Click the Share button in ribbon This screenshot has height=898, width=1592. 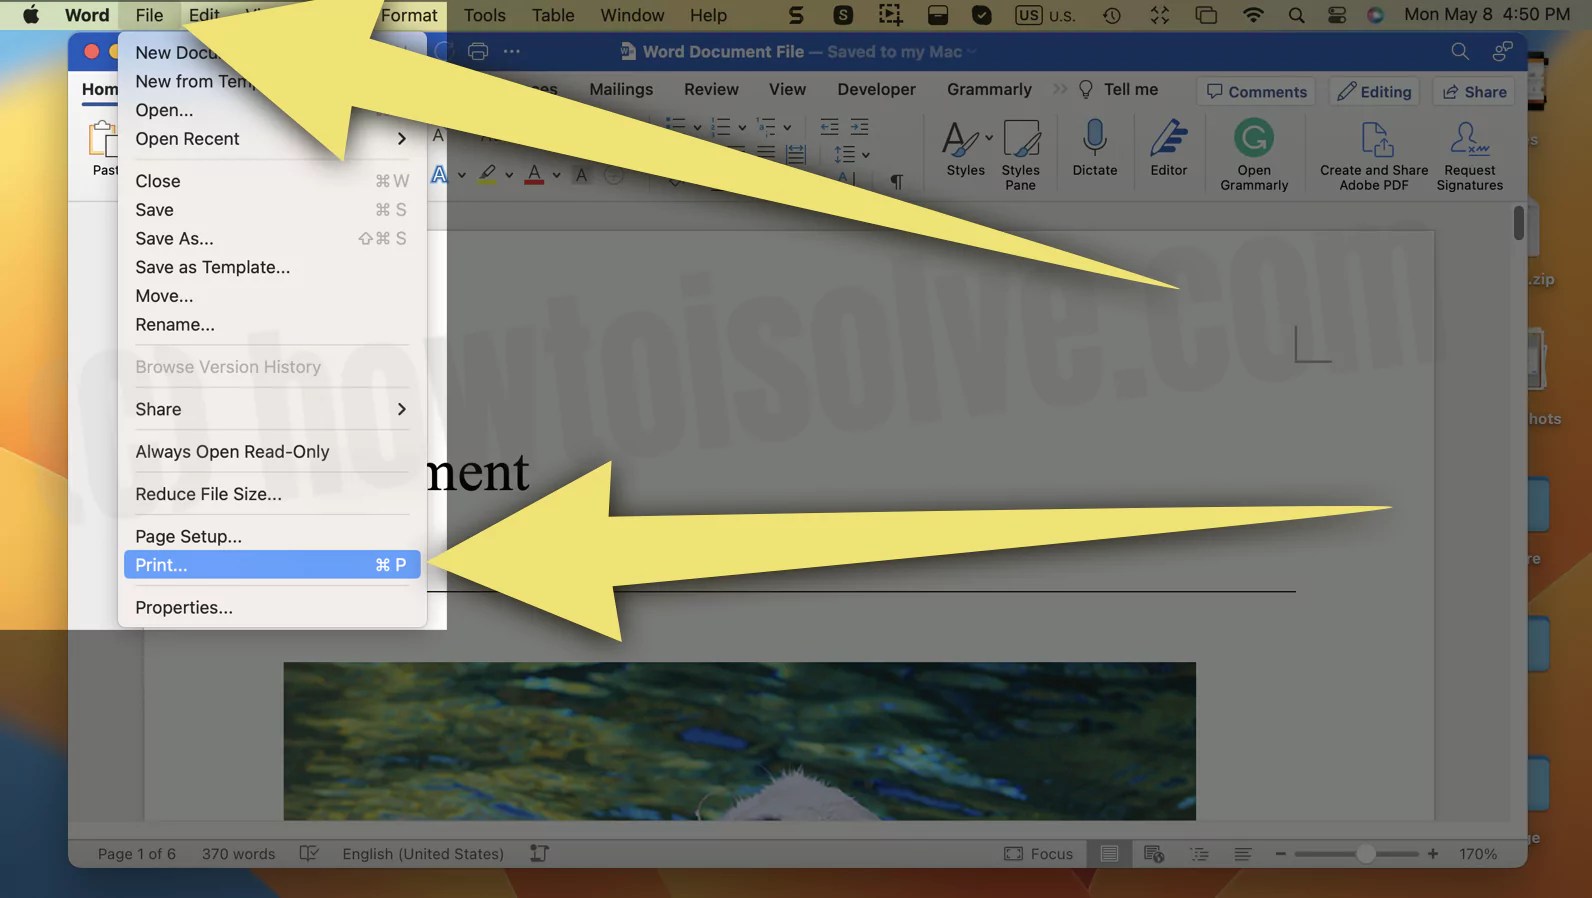[x=1474, y=91]
